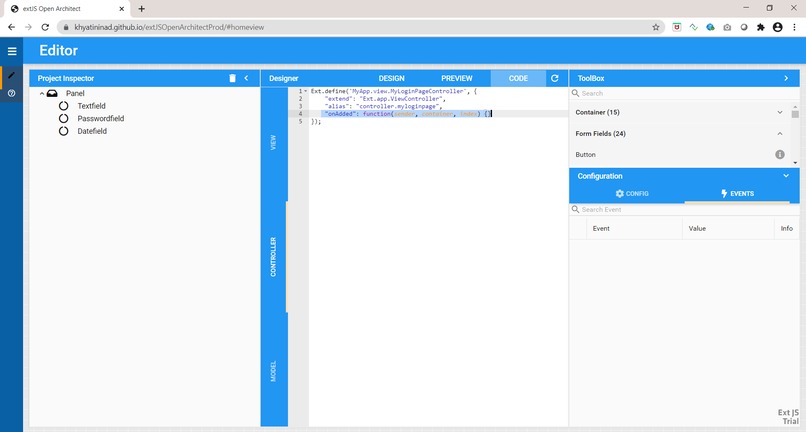Expand the Container (15) group
Image resolution: width=806 pixels, height=432 pixels.
(x=680, y=112)
